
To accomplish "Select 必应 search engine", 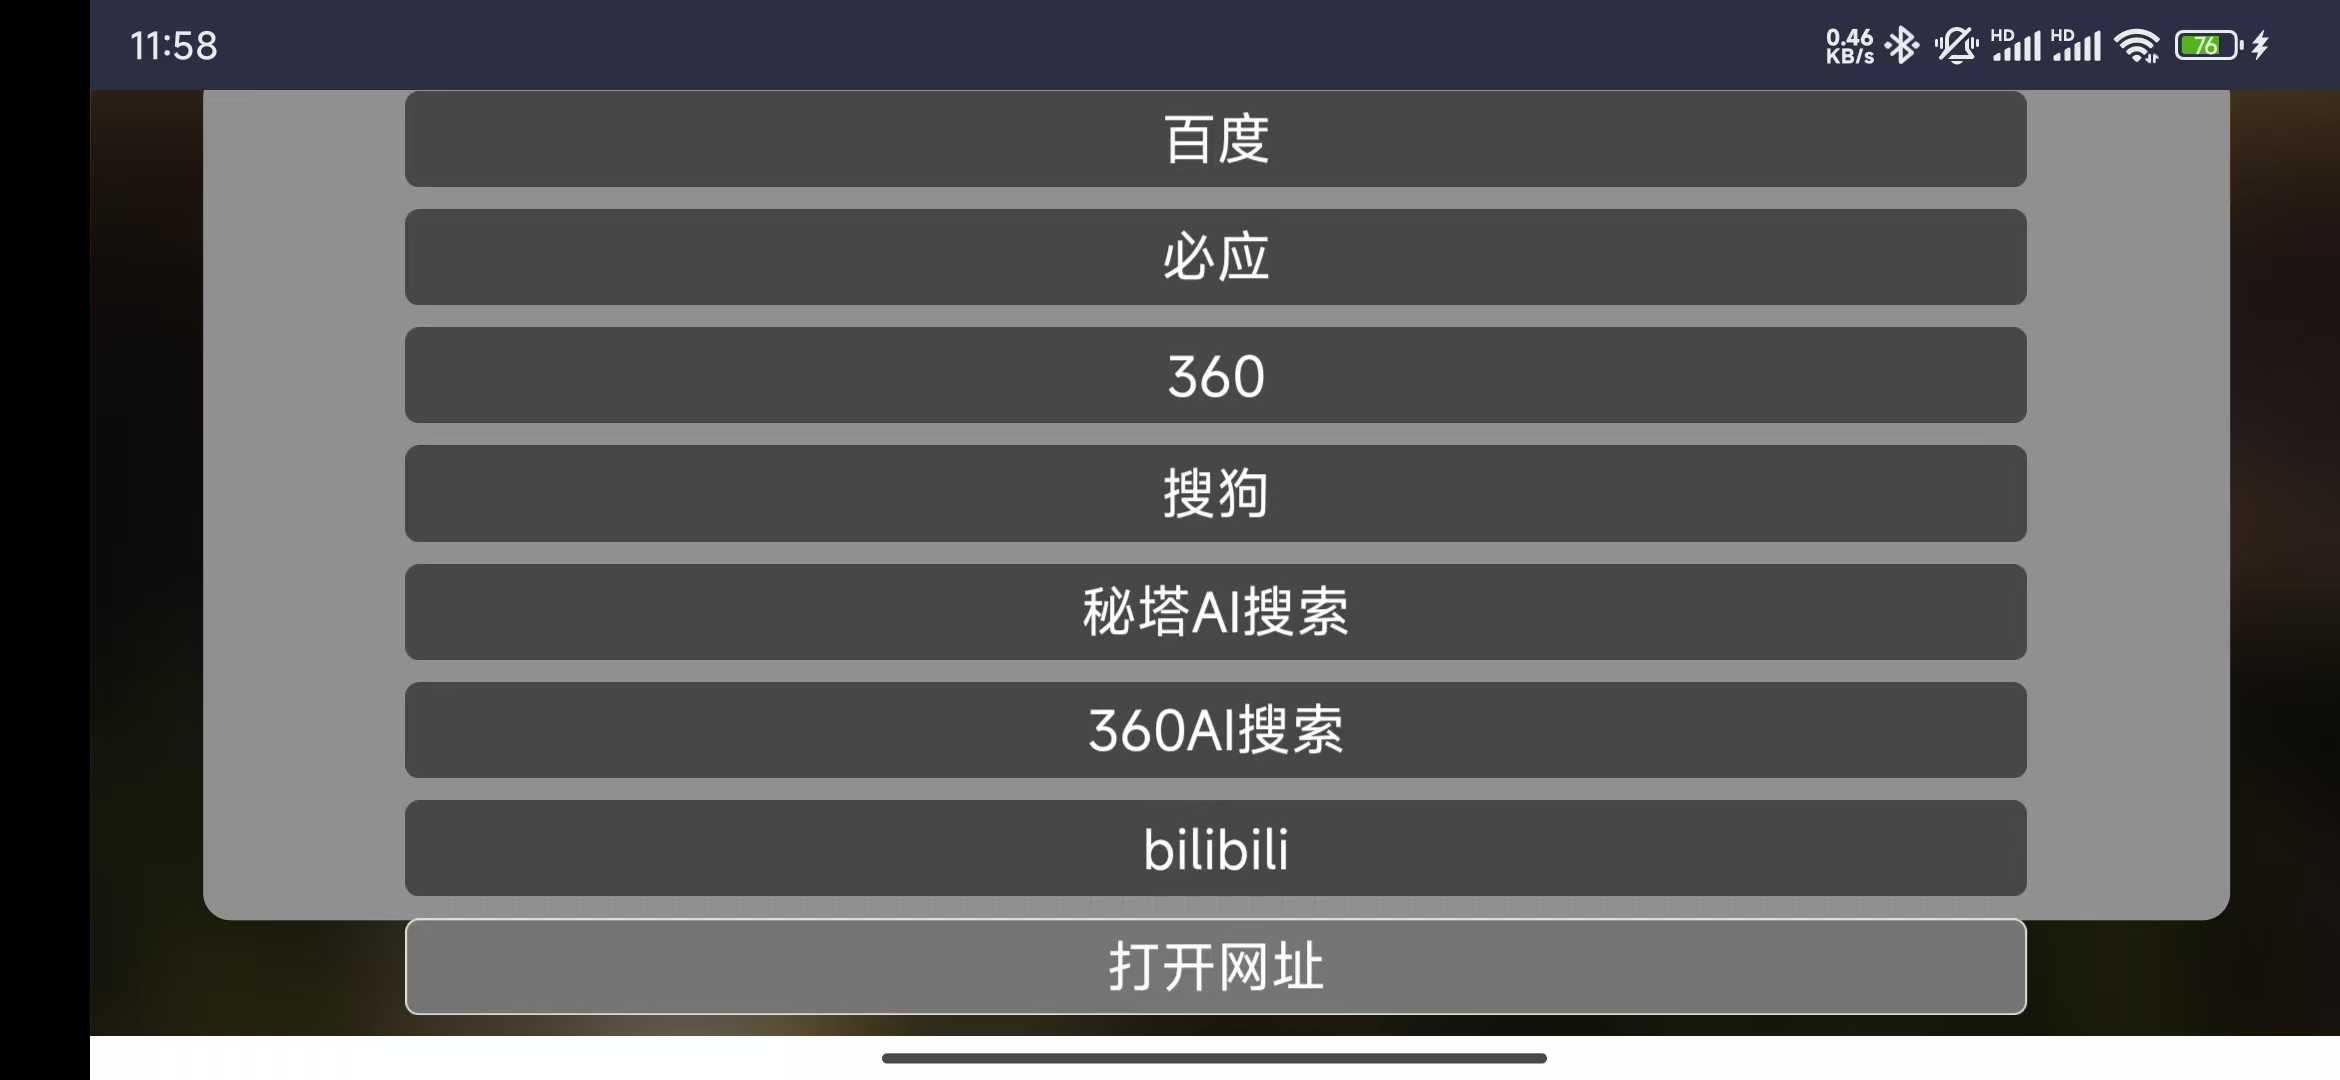I will 1215,257.
